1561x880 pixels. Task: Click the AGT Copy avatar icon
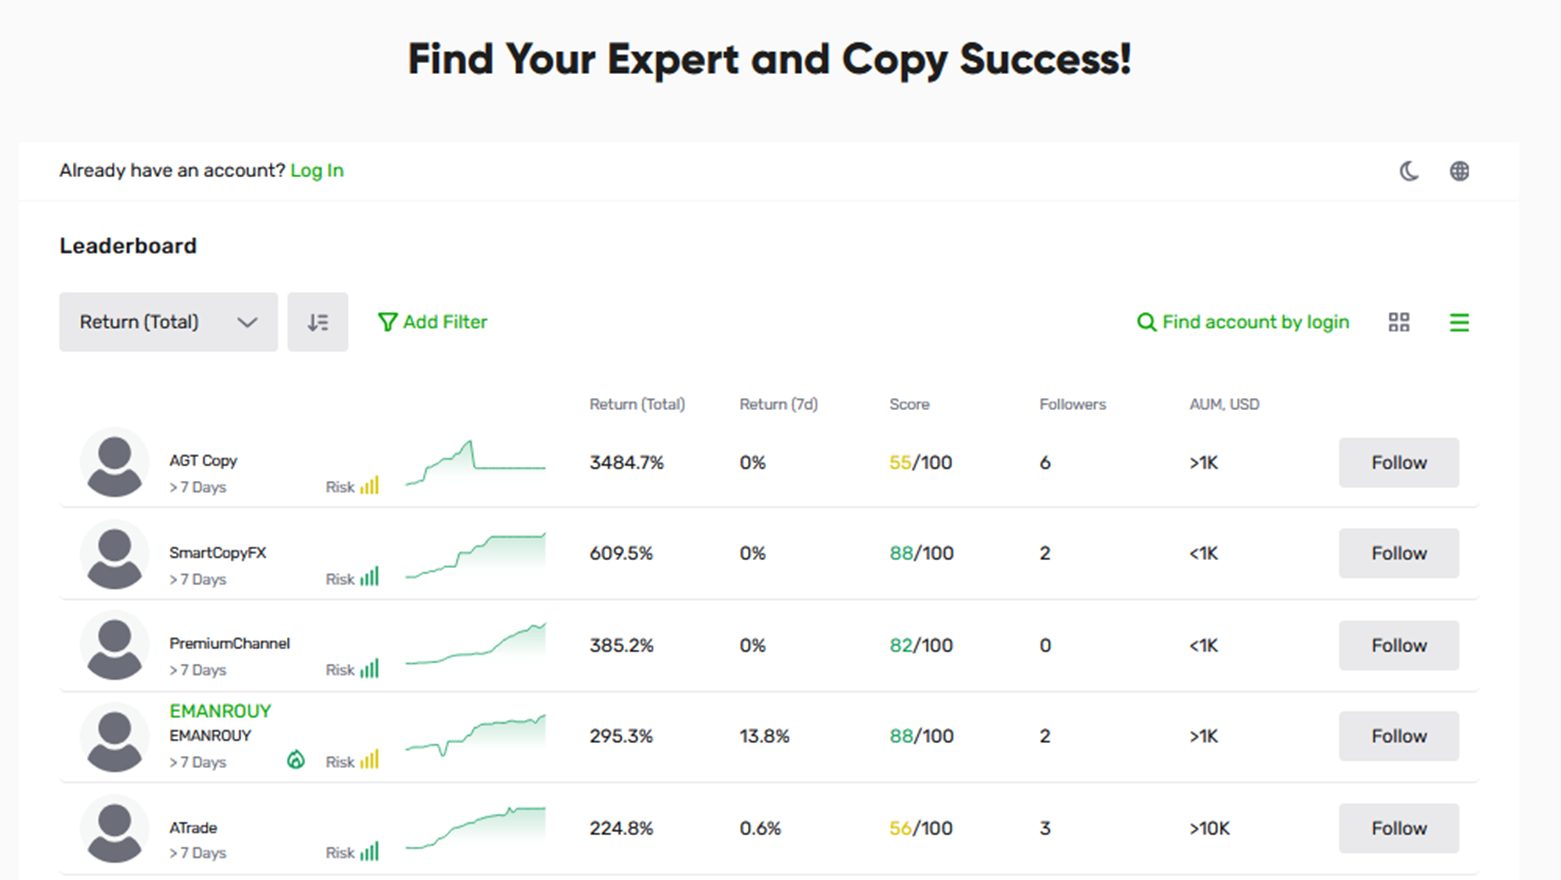pos(114,463)
